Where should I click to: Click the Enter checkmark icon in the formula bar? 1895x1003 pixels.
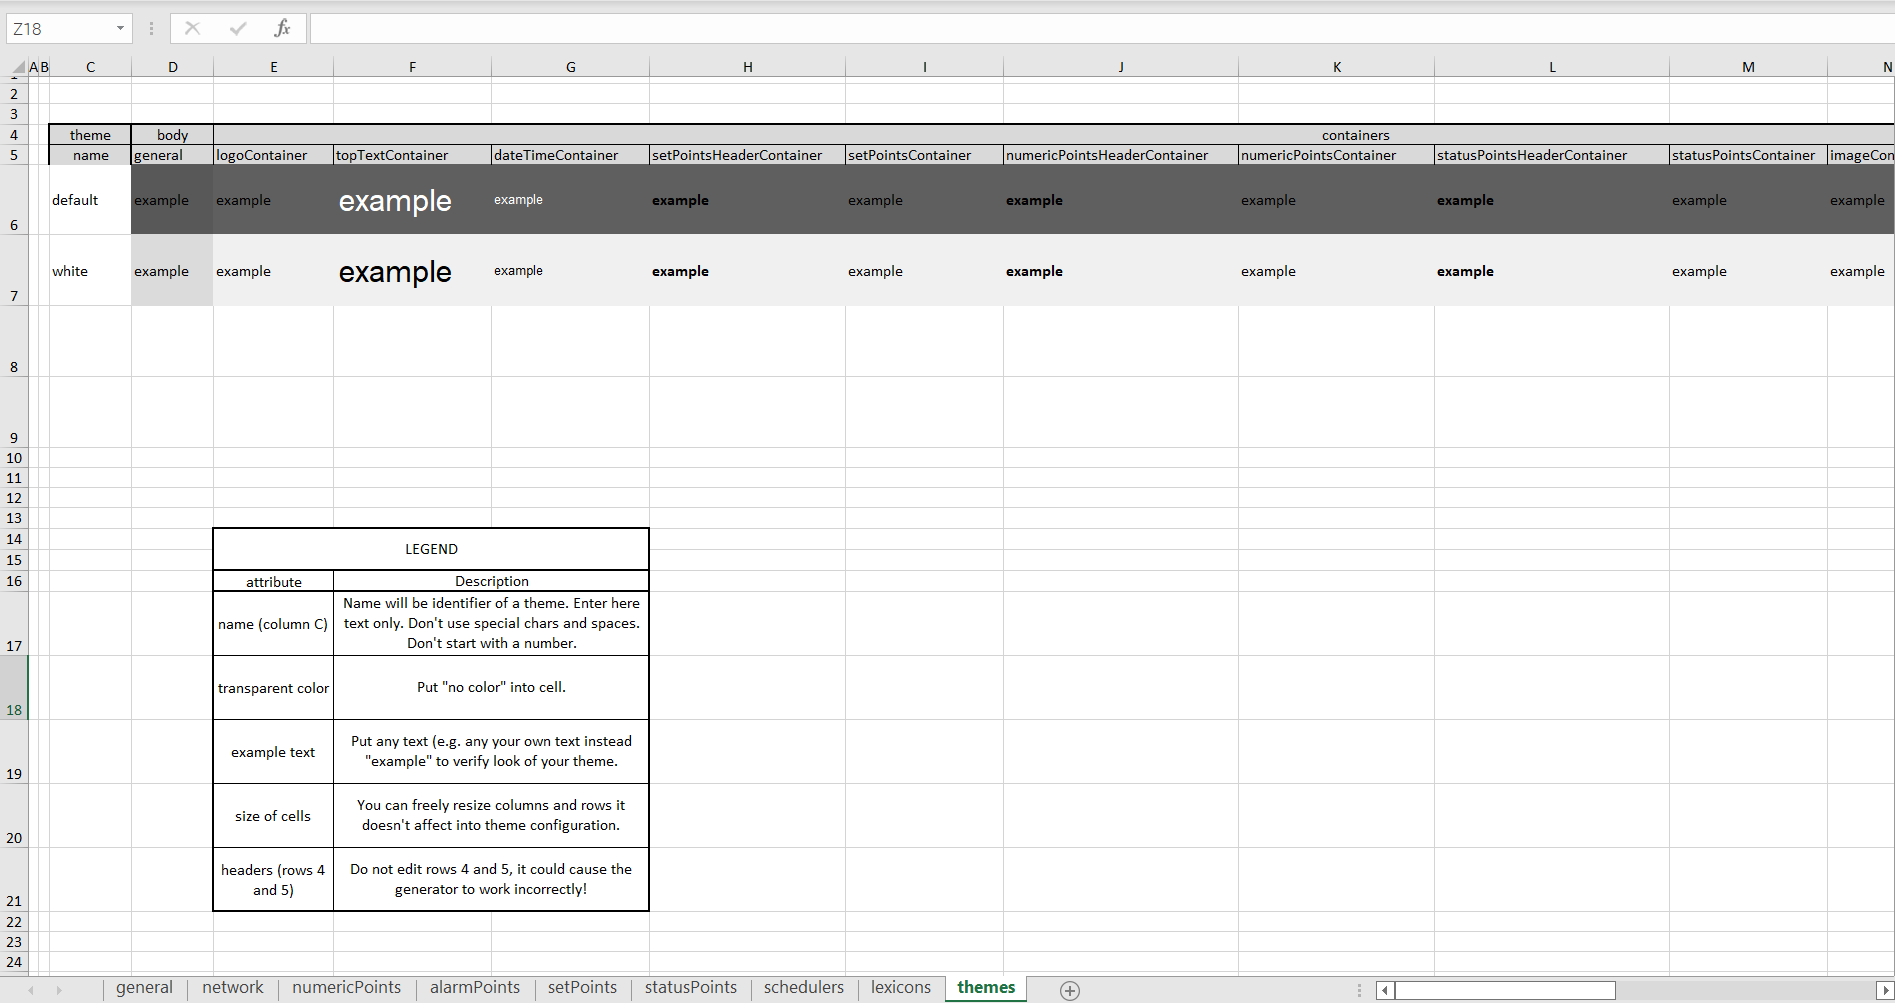point(237,28)
